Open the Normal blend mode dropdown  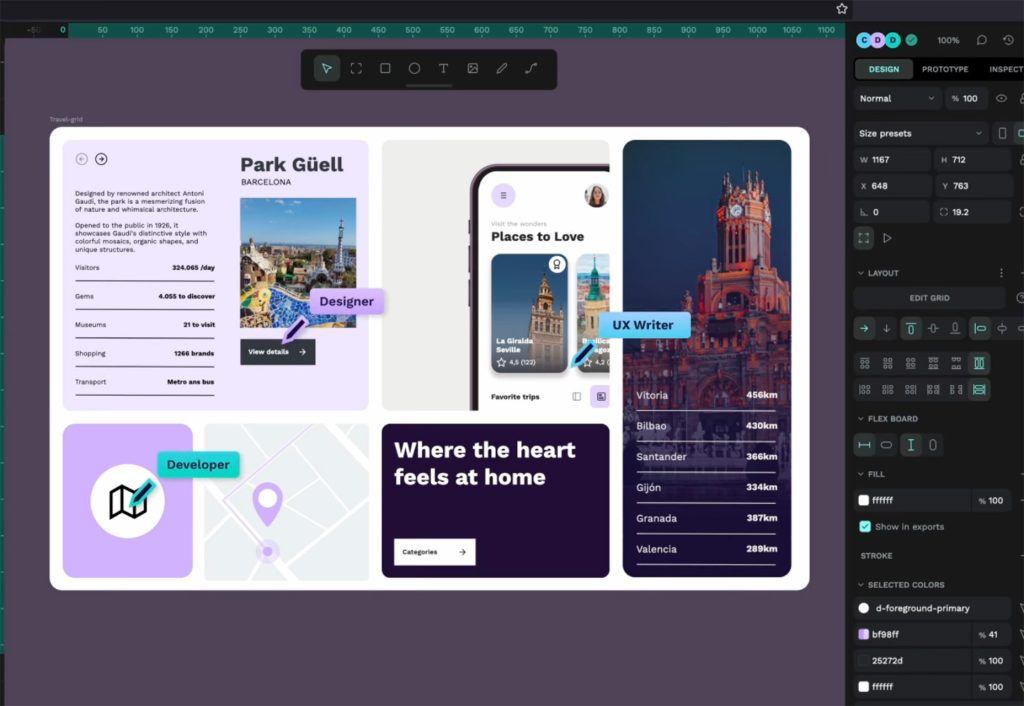897,98
